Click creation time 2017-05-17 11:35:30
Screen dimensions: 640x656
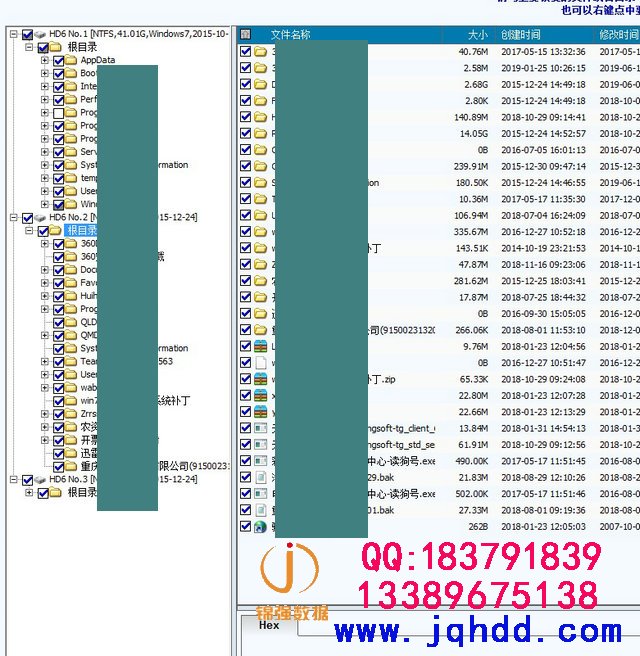pos(543,199)
